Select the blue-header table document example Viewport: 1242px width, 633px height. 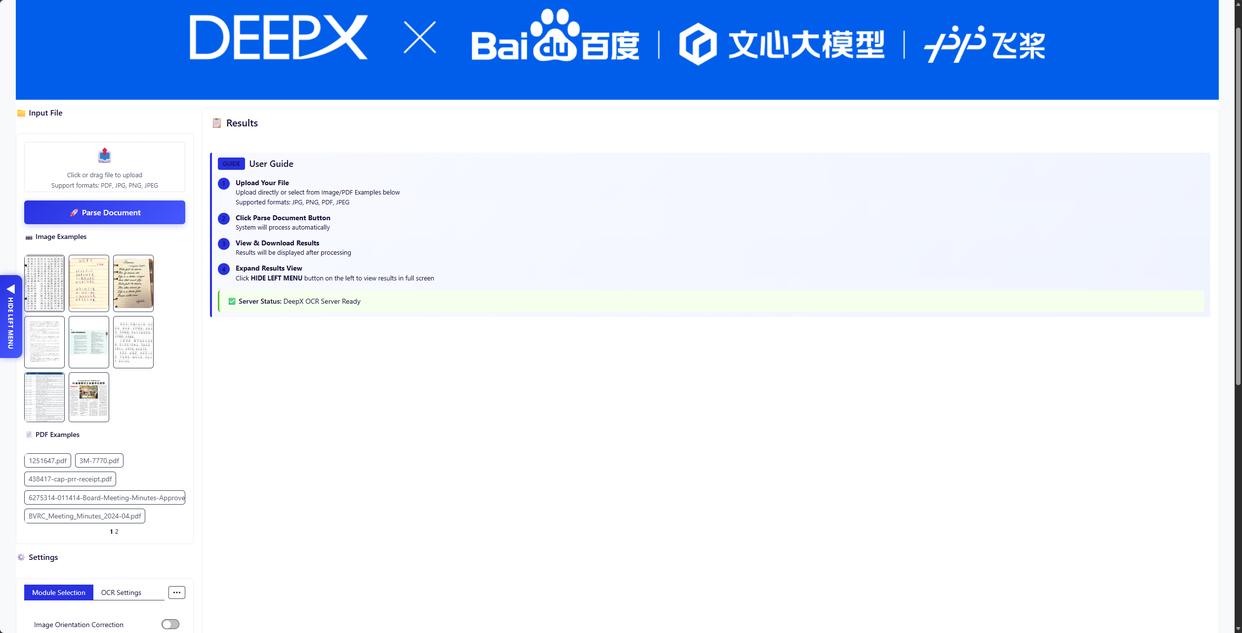(44, 397)
